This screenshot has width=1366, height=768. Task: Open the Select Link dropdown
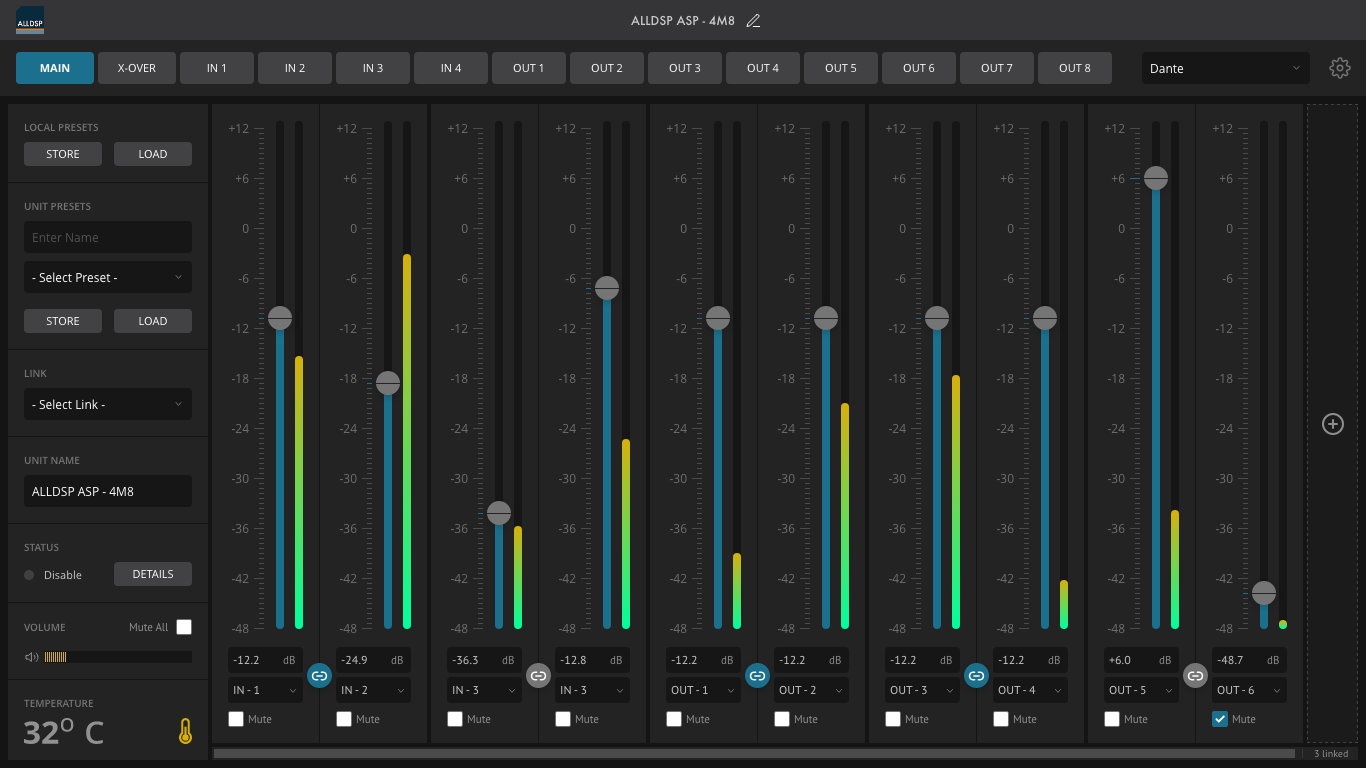pos(107,404)
